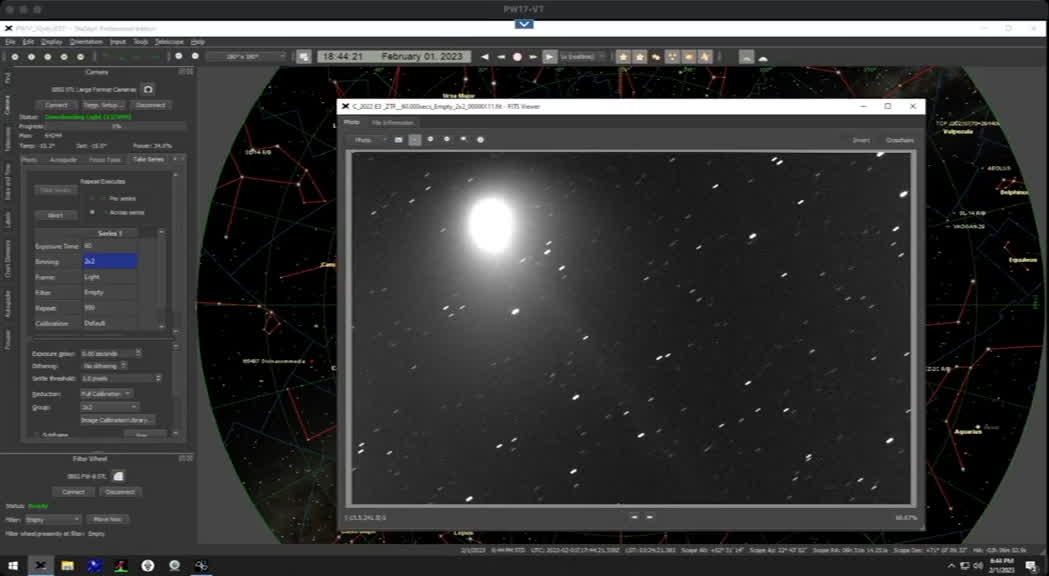Go to next image in FITS Viewer
The image size is (1049, 576).
pos(650,516)
